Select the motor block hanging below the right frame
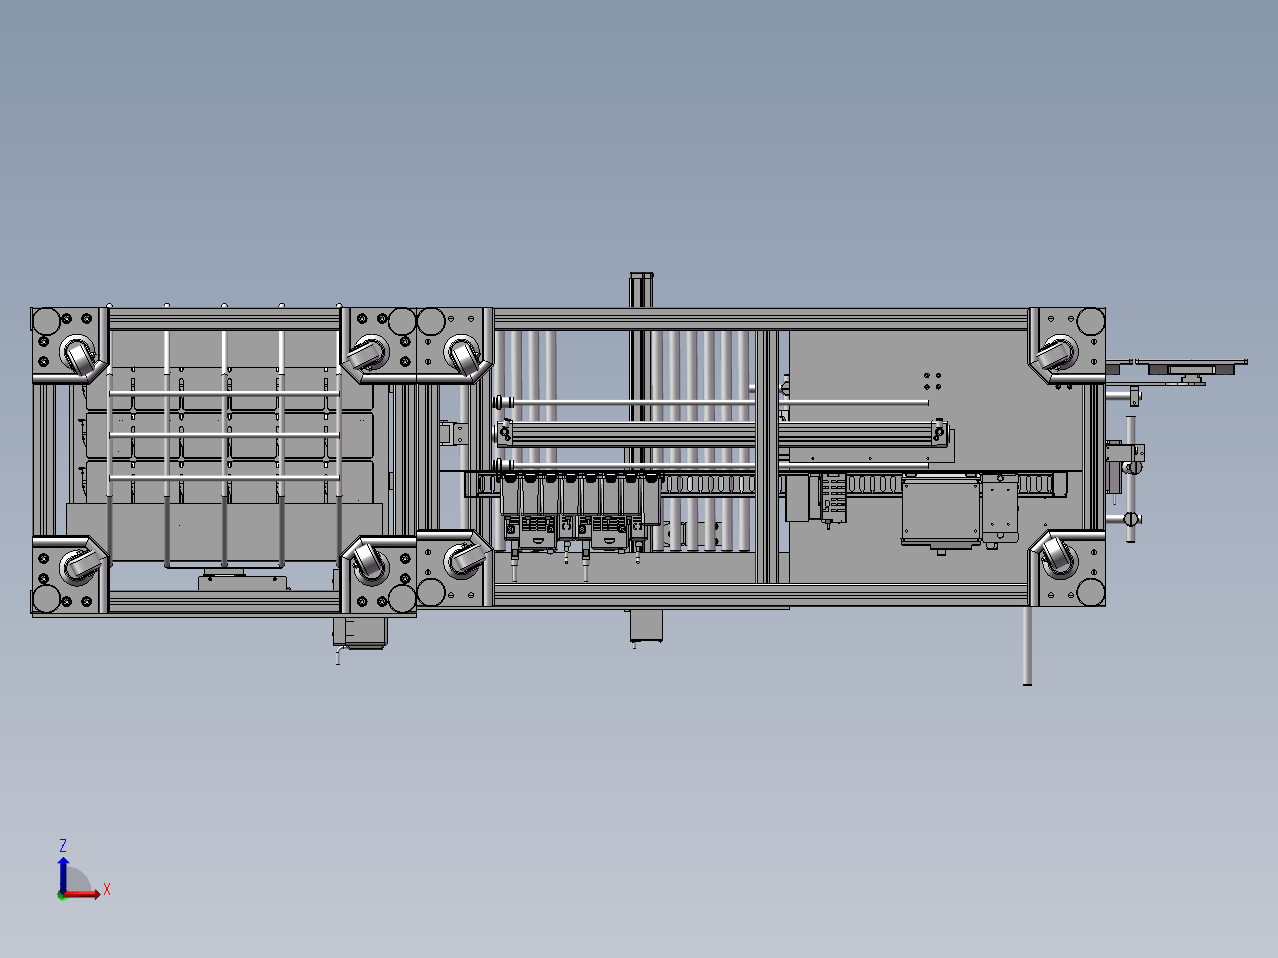The width and height of the screenshot is (1278, 958). coord(645,625)
